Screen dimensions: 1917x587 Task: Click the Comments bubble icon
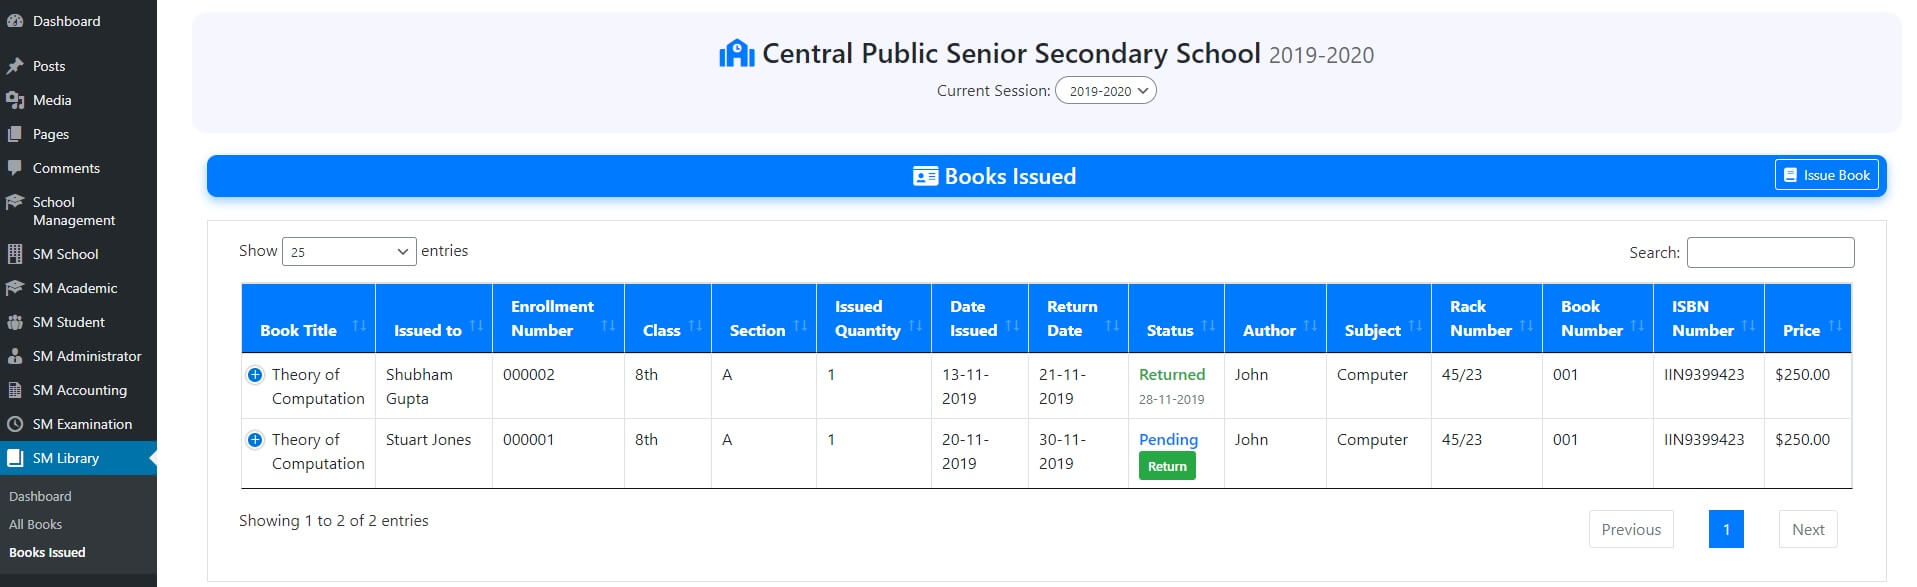coord(15,168)
